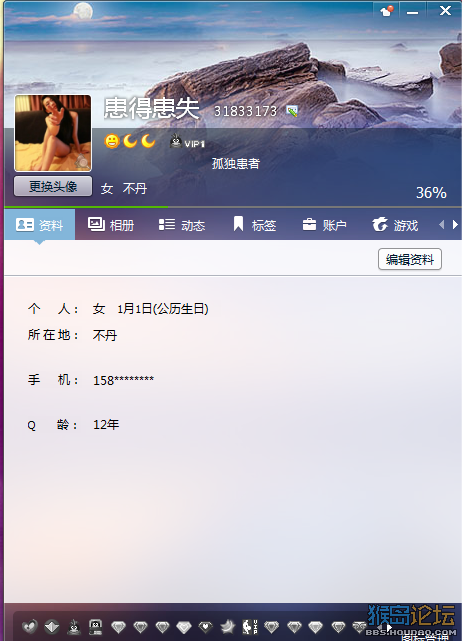Click the heart icon in bottom icon bar

29,626
